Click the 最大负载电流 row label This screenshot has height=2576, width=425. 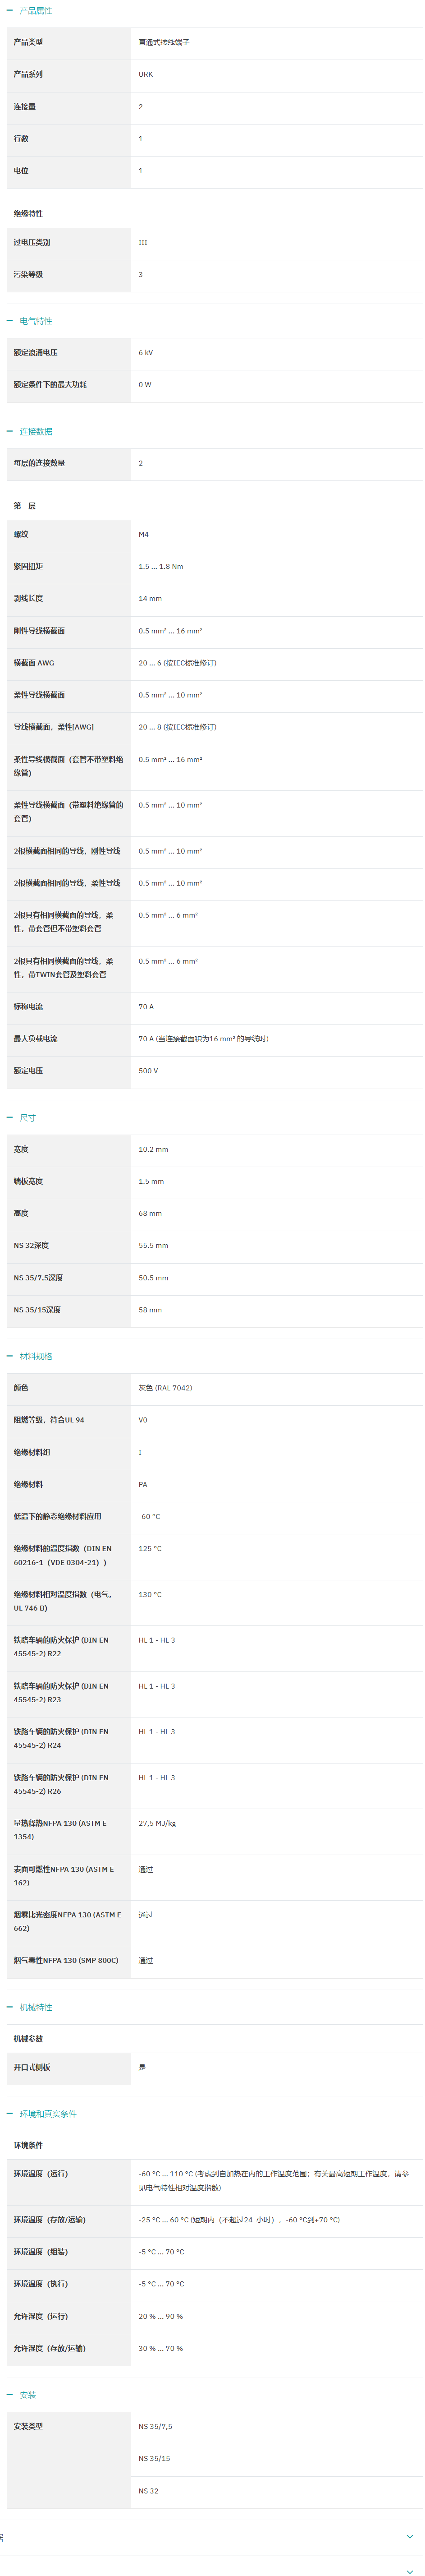35,1038
